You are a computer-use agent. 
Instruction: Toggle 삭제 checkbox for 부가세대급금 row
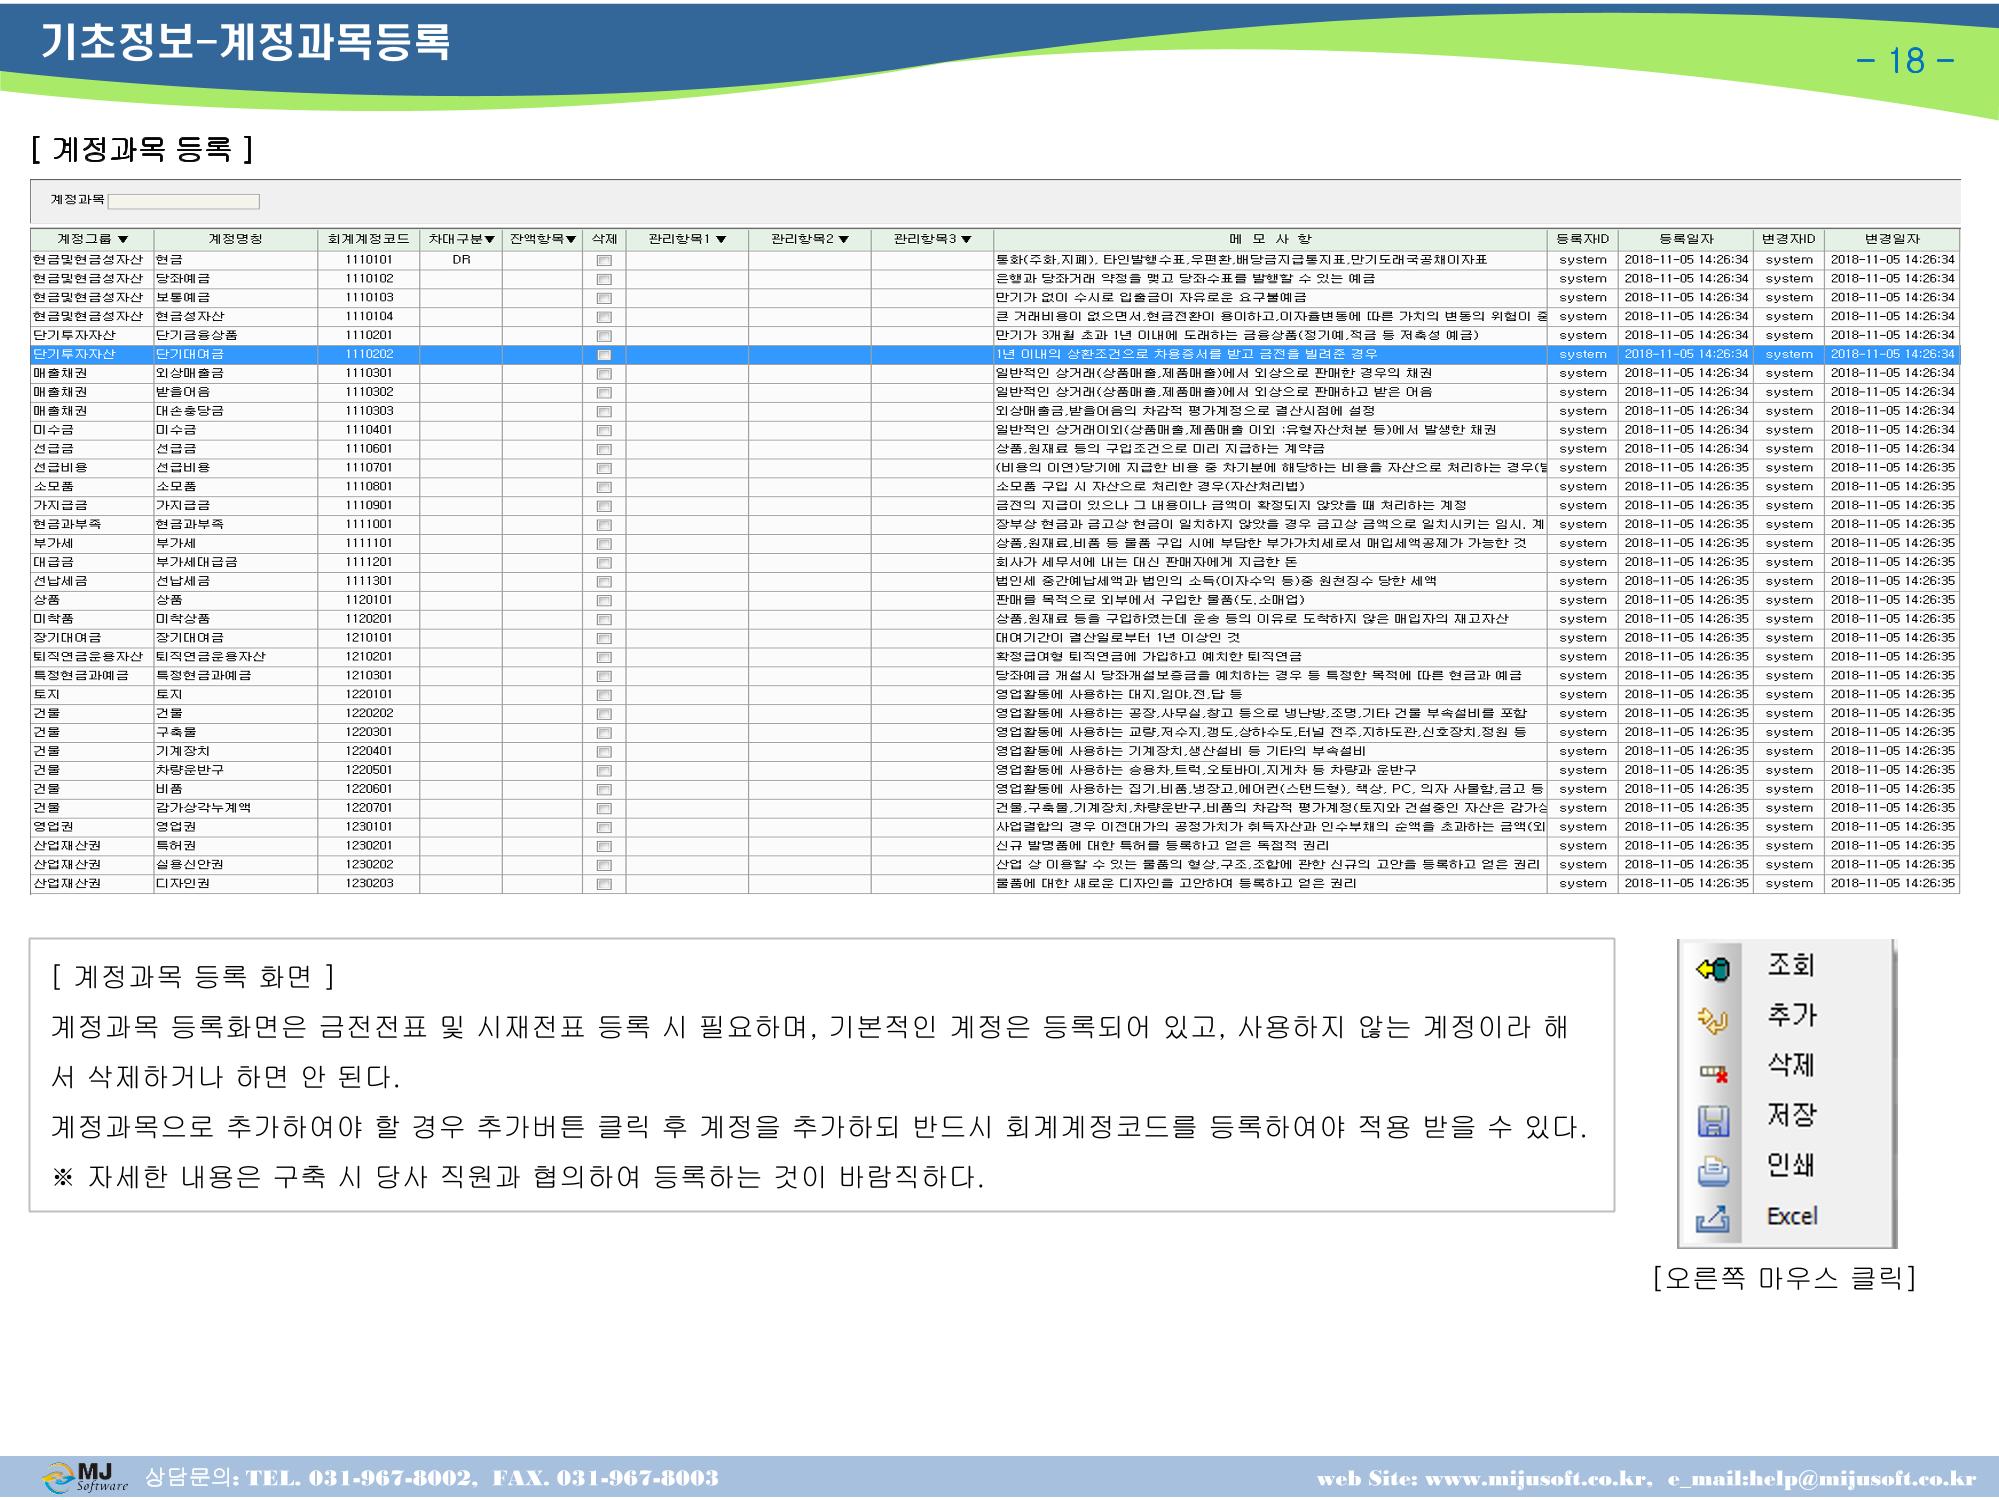604,563
